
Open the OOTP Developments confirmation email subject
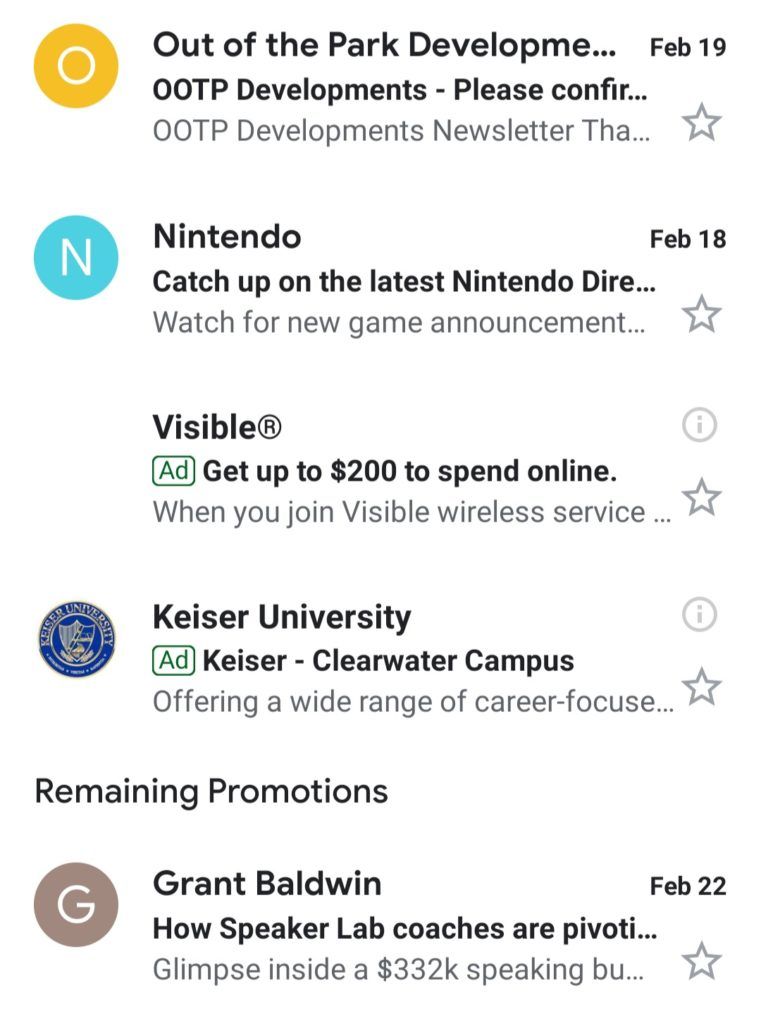tap(400, 90)
